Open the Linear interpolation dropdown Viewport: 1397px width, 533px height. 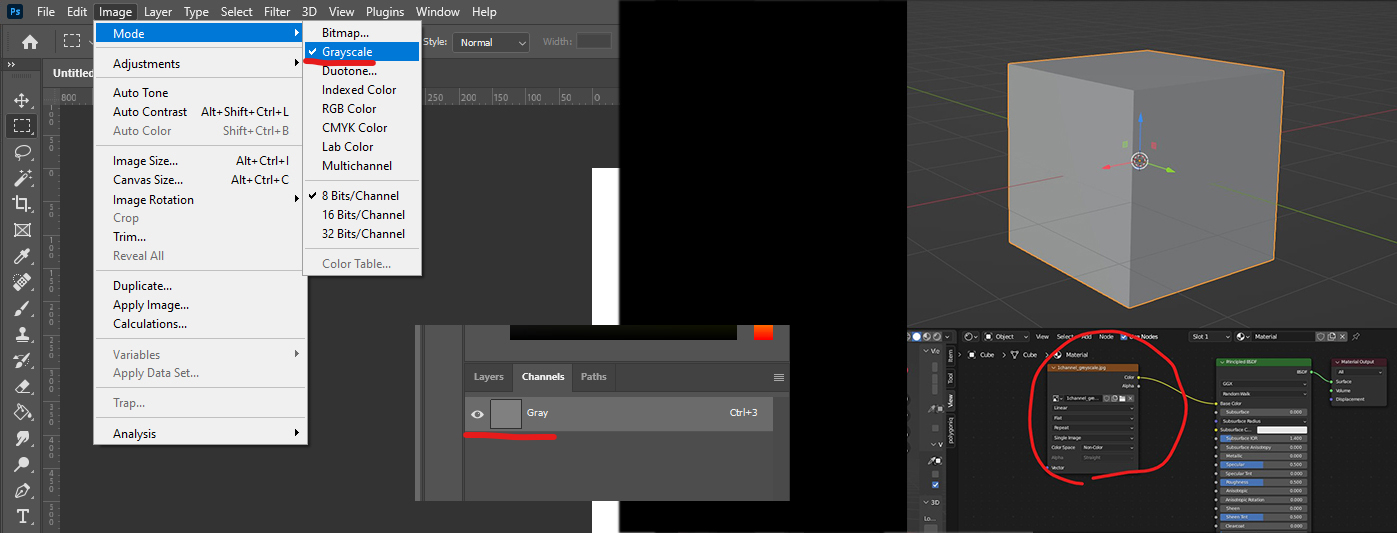click(1093, 408)
